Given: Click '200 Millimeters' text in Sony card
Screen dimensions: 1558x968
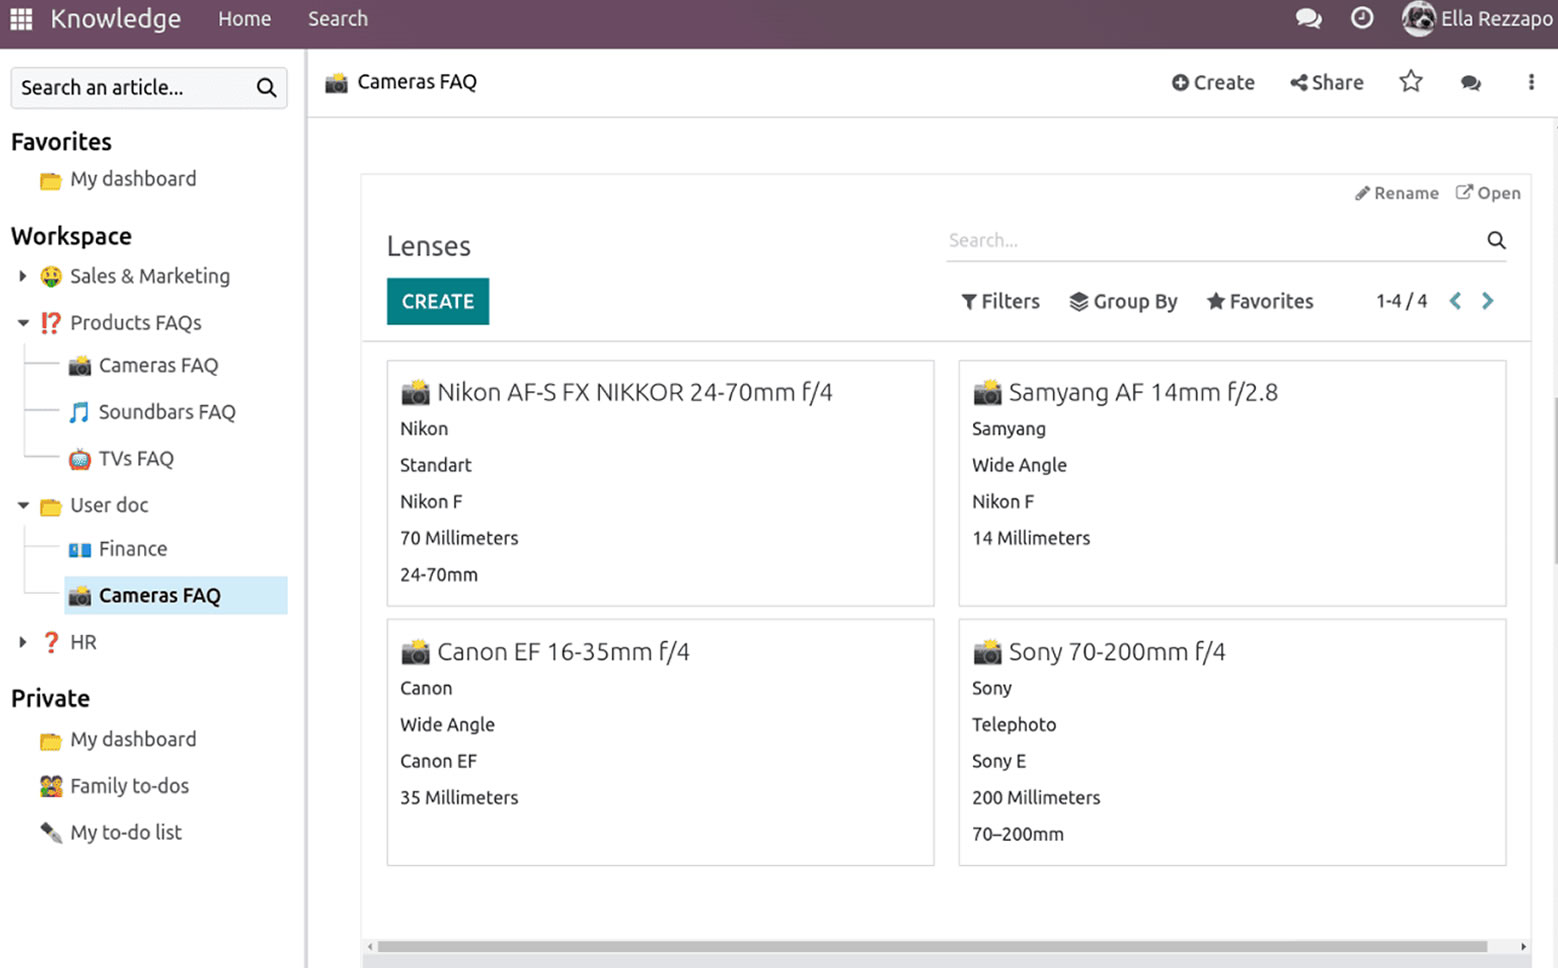Looking at the screenshot, I should 1036,798.
